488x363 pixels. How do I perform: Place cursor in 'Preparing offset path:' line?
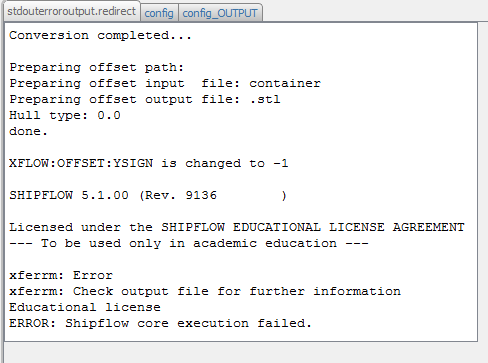click(97, 67)
